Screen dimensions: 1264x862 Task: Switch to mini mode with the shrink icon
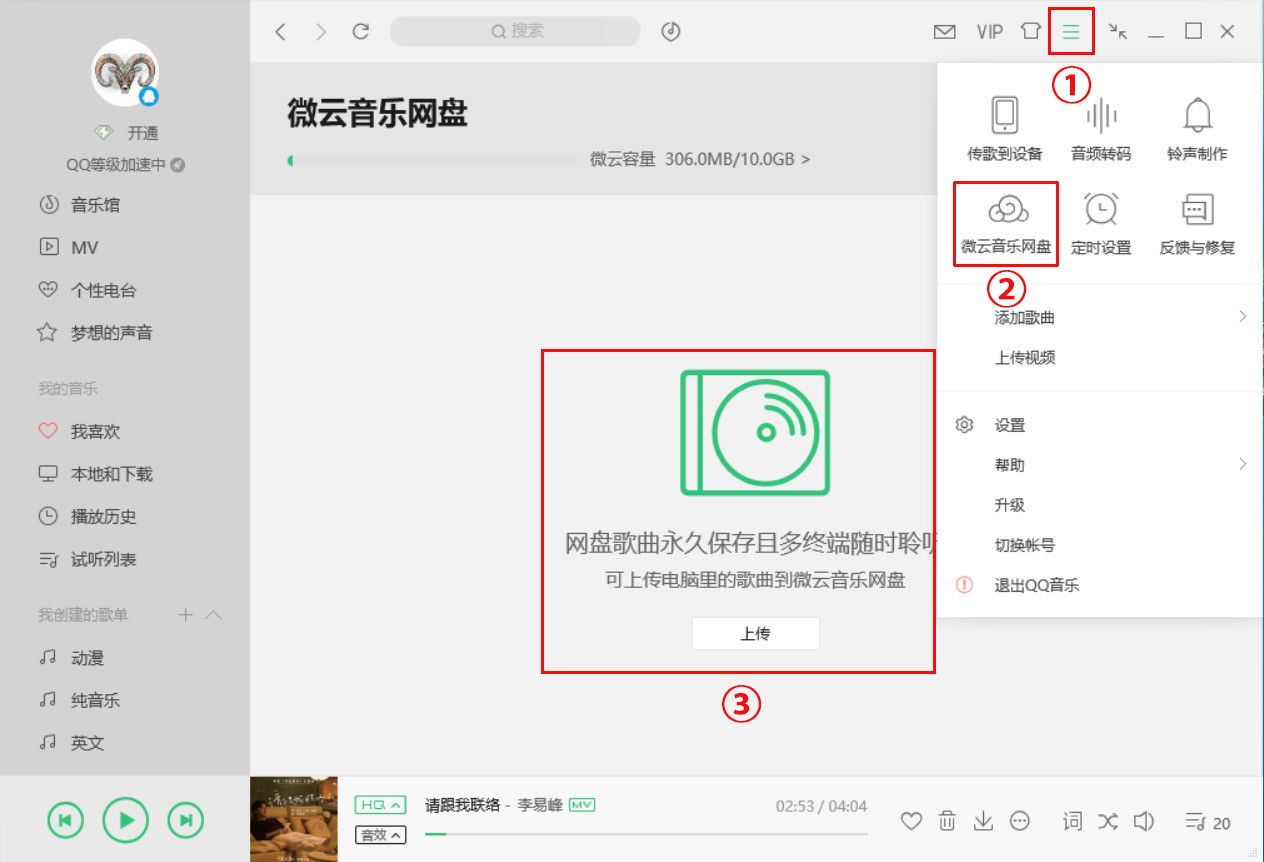pyautogui.click(x=1118, y=32)
